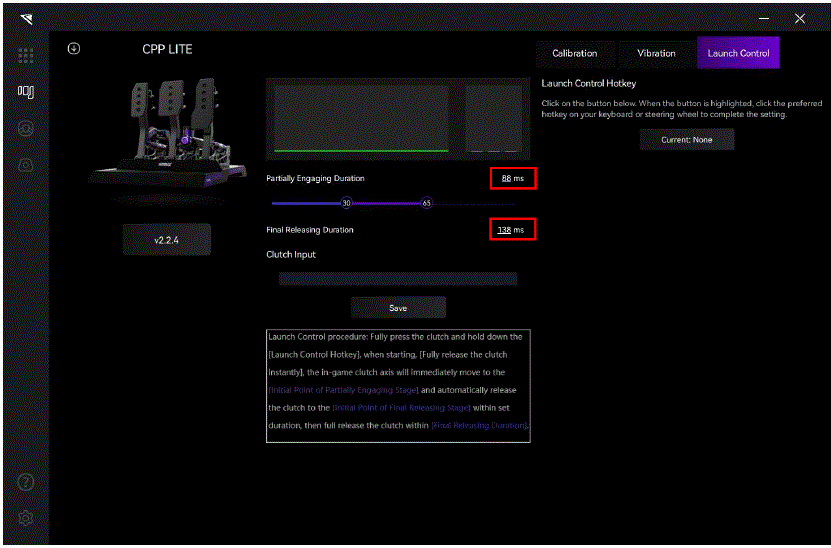The height and width of the screenshot is (548, 831).
Task: Click the slider handle labeled 65
Action: click(x=427, y=203)
